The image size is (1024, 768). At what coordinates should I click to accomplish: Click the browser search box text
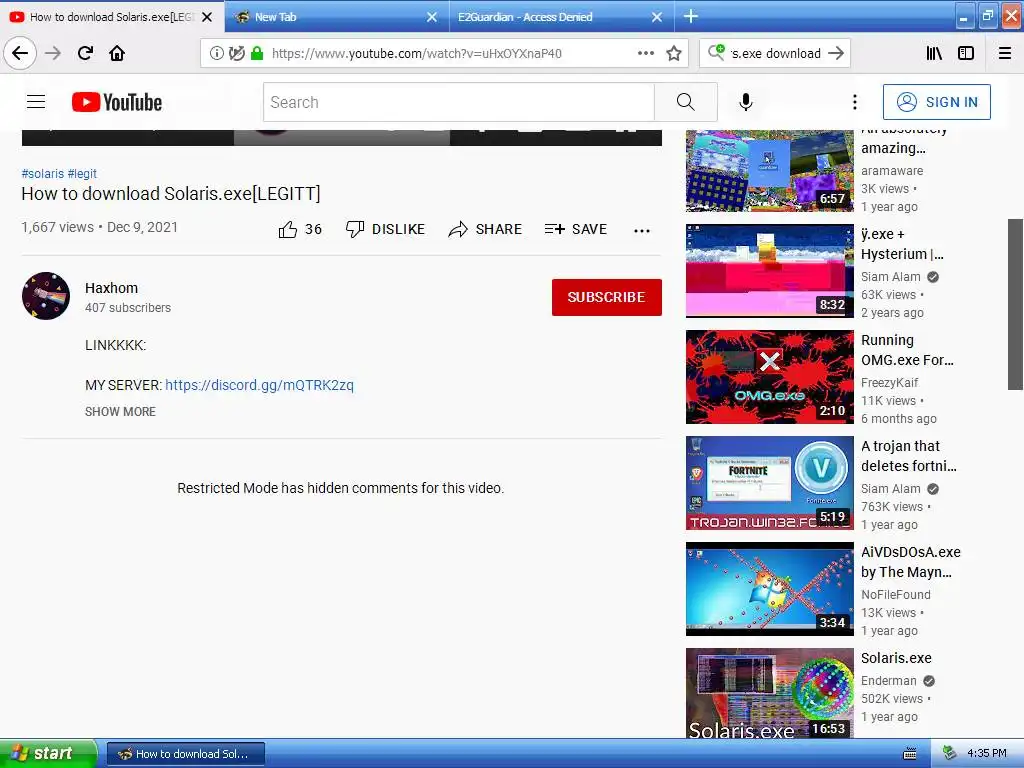776,53
